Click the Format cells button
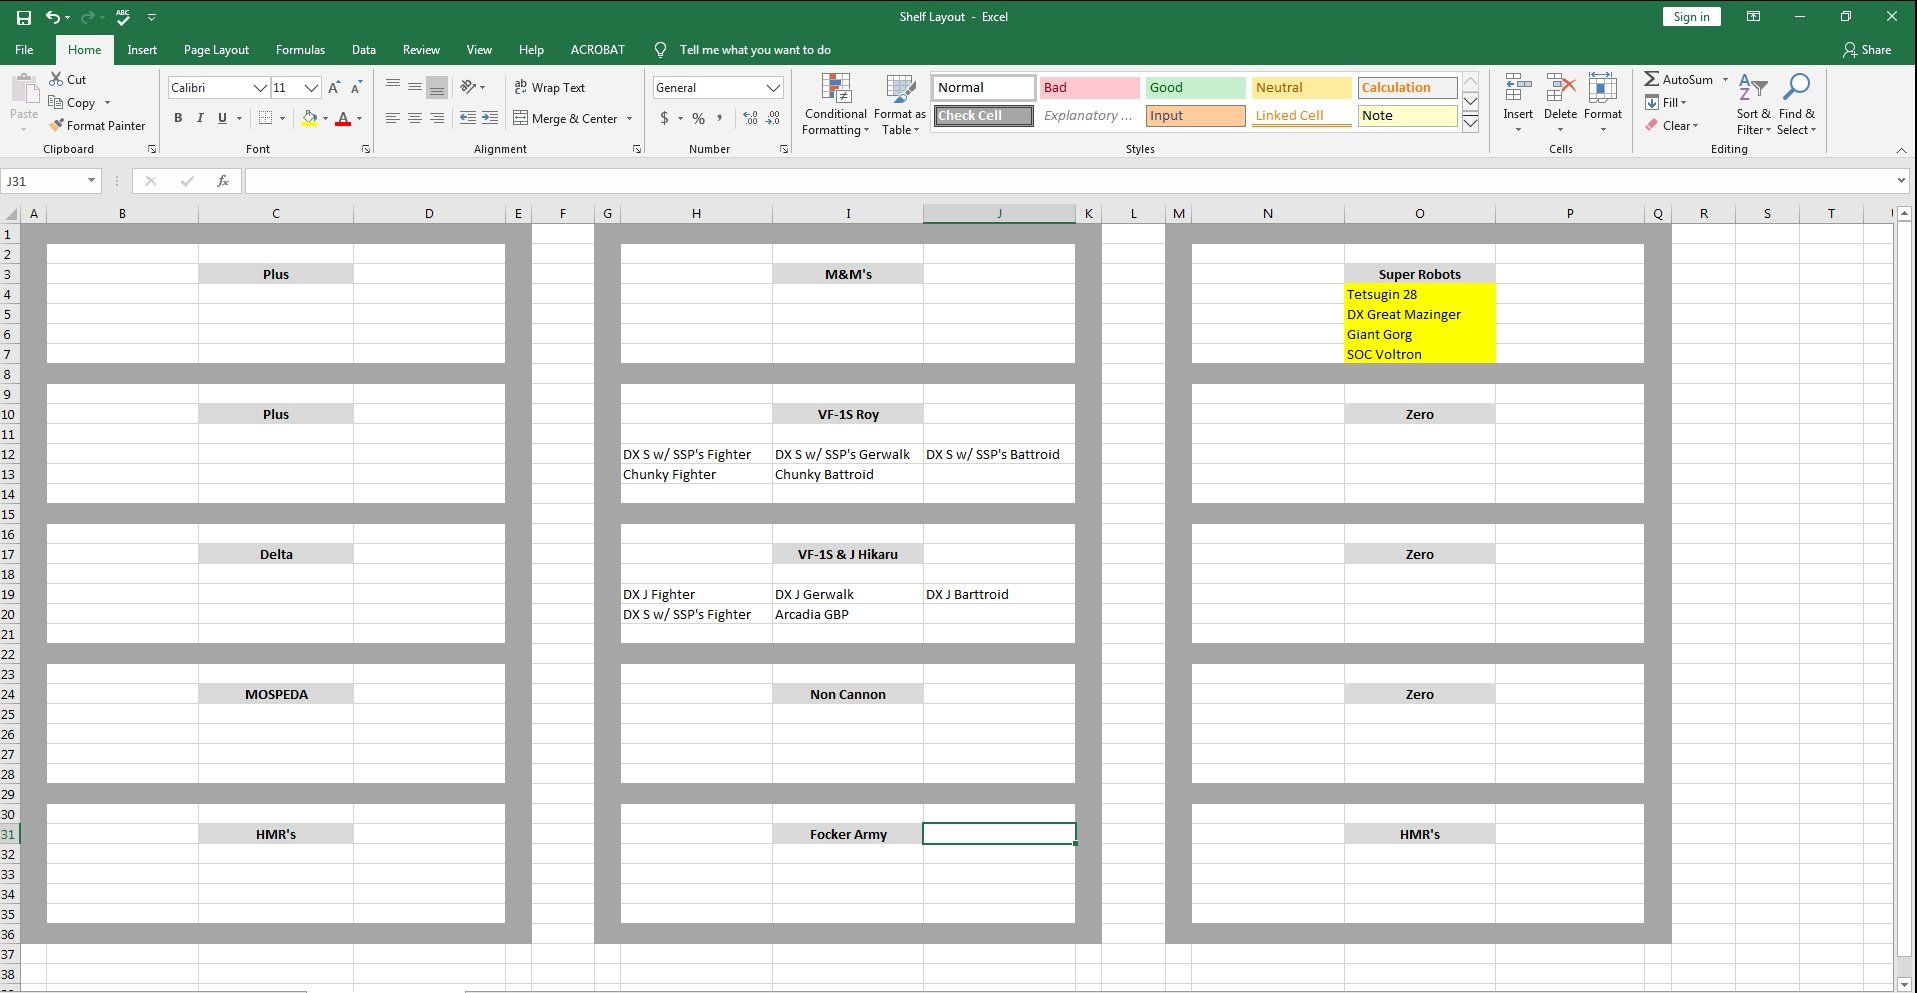This screenshot has height=993, width=1917. (1603, 104)
